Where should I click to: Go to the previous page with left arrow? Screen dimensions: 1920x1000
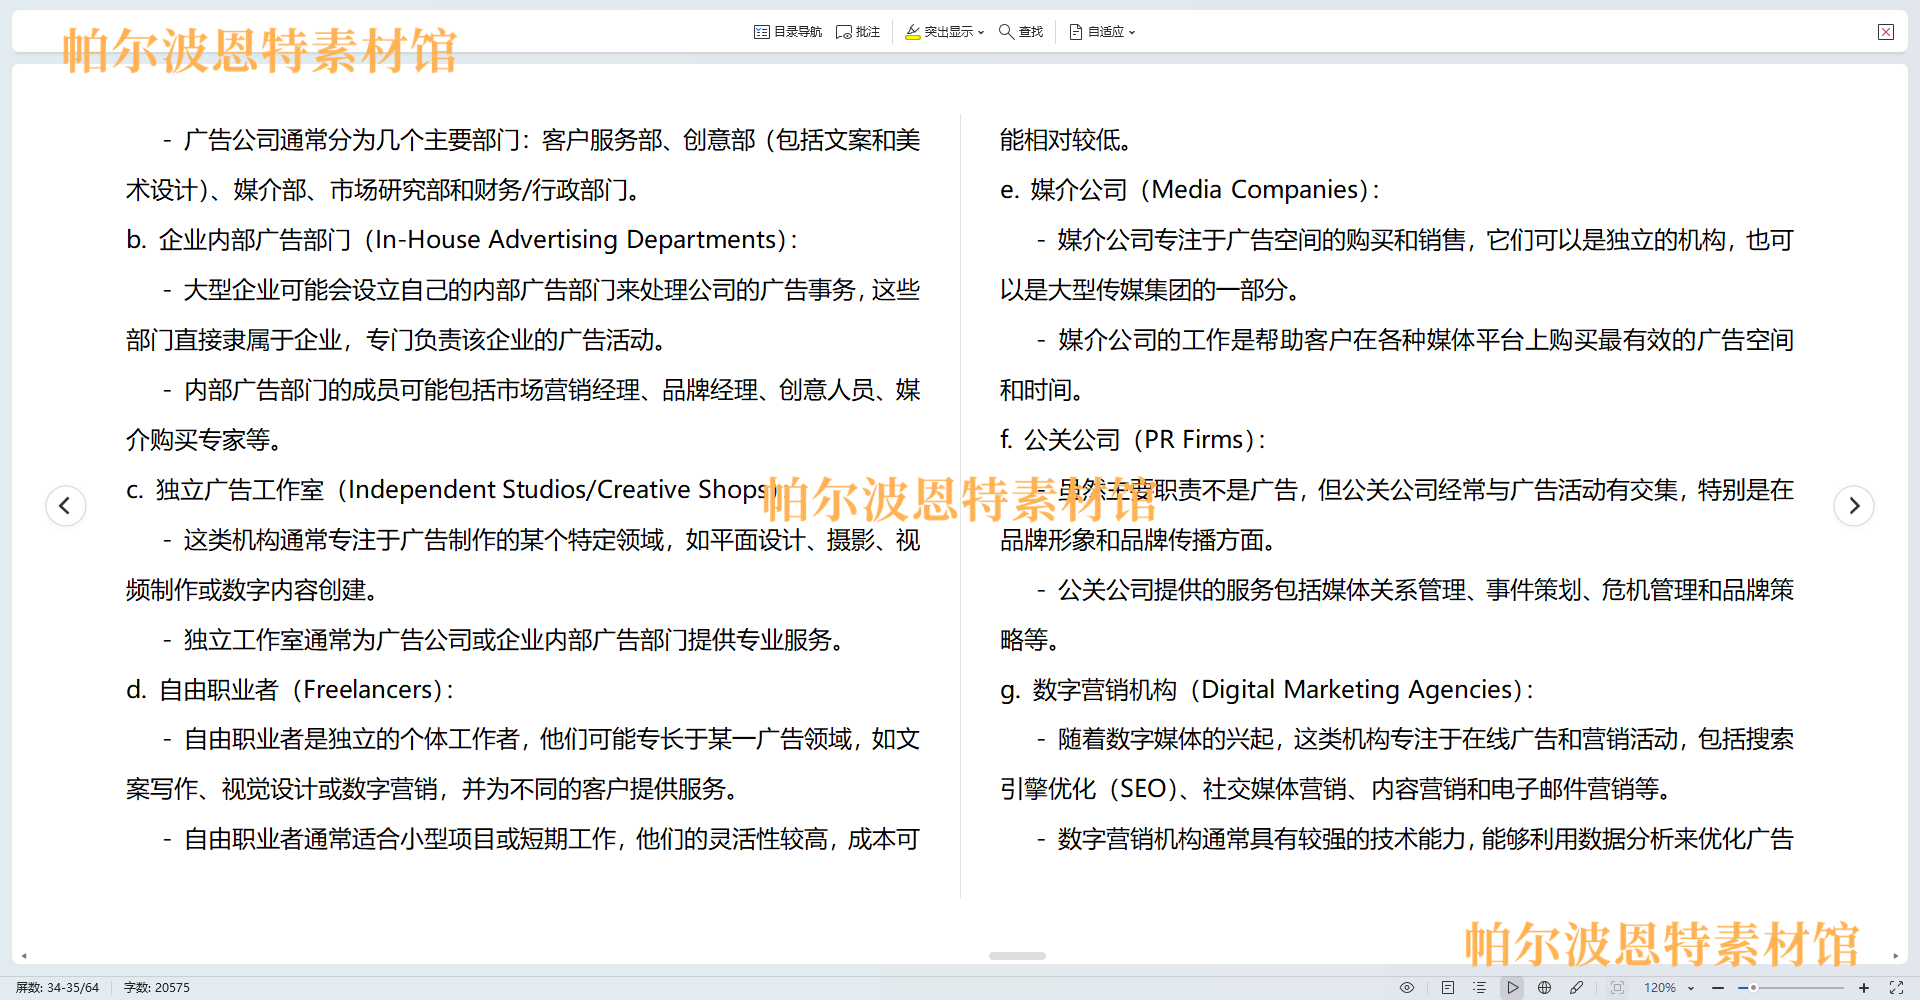coord(66,505)
